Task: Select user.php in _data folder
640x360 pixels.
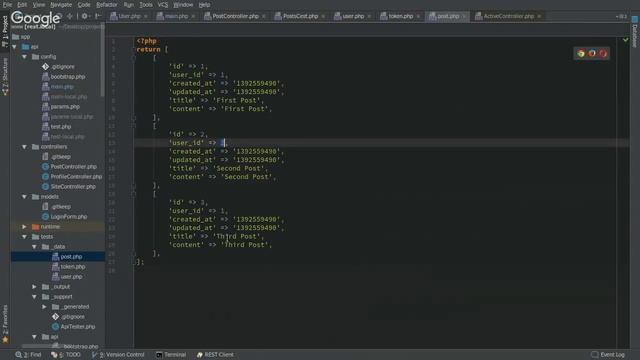Action: (x=67, y=277)
